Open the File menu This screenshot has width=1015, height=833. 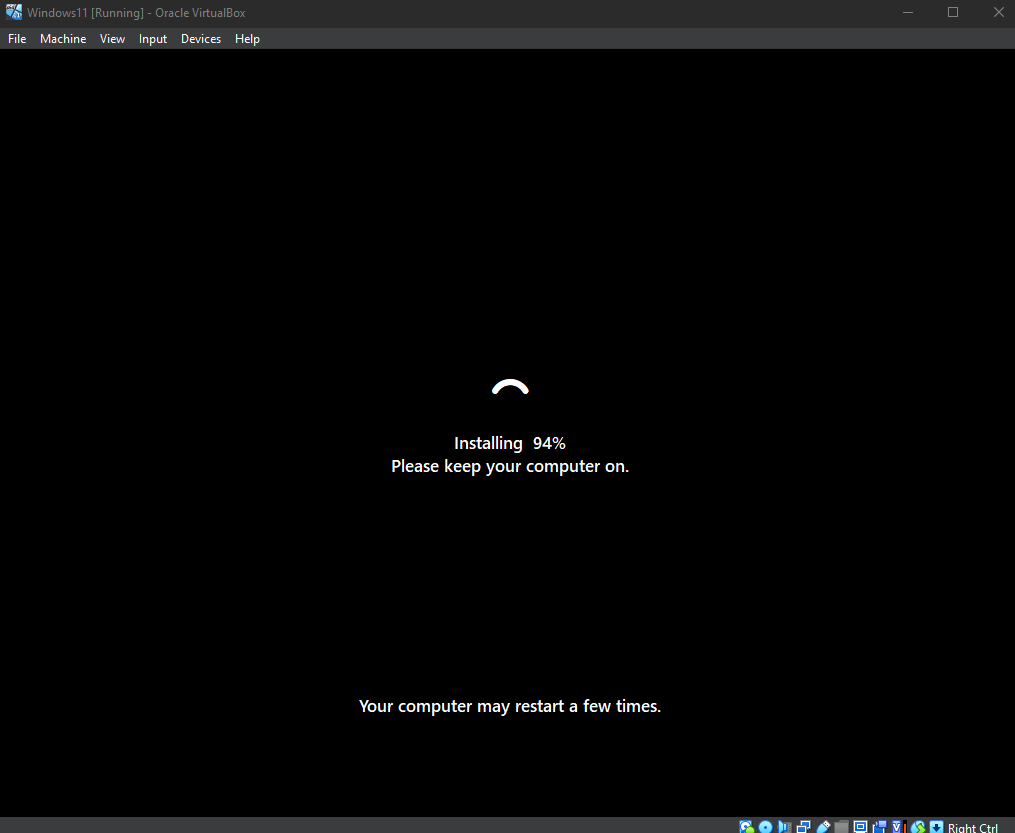tap(17, 39)
